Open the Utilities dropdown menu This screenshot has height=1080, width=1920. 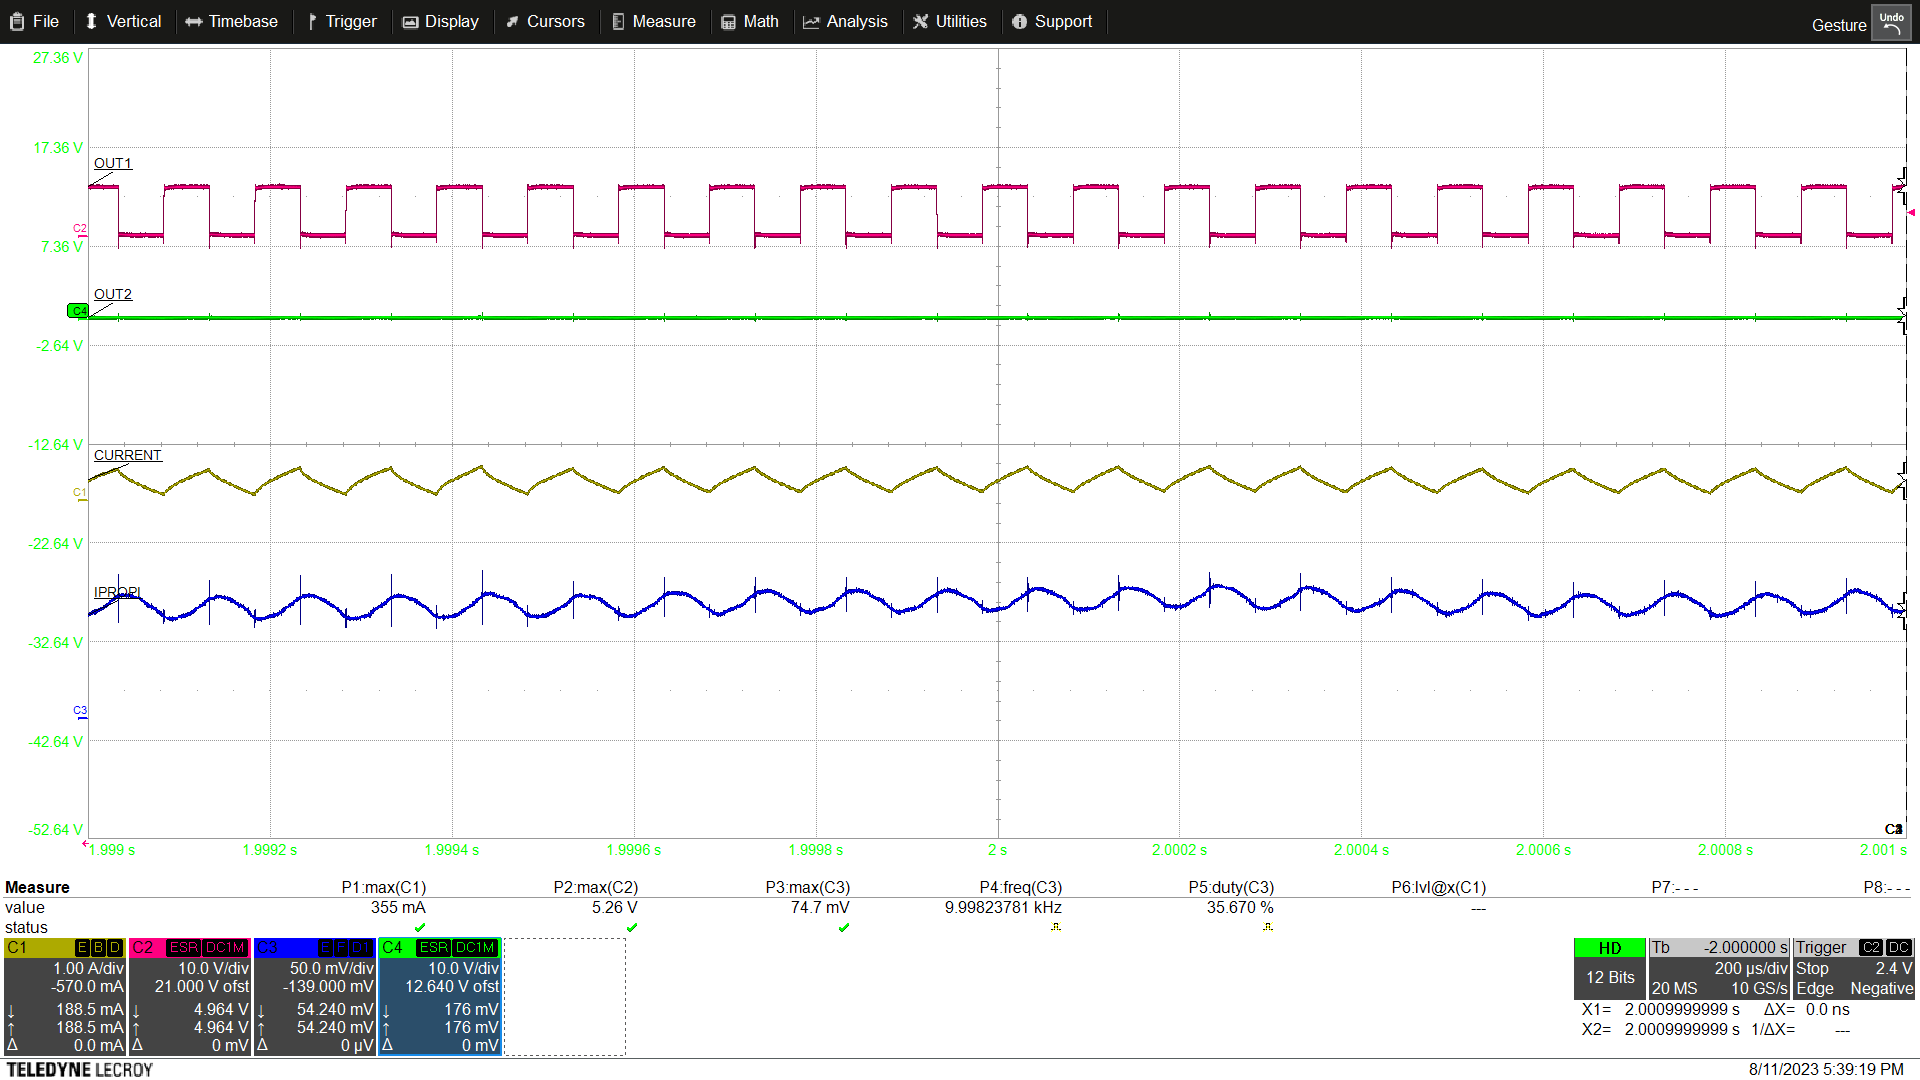coord(949,22)
